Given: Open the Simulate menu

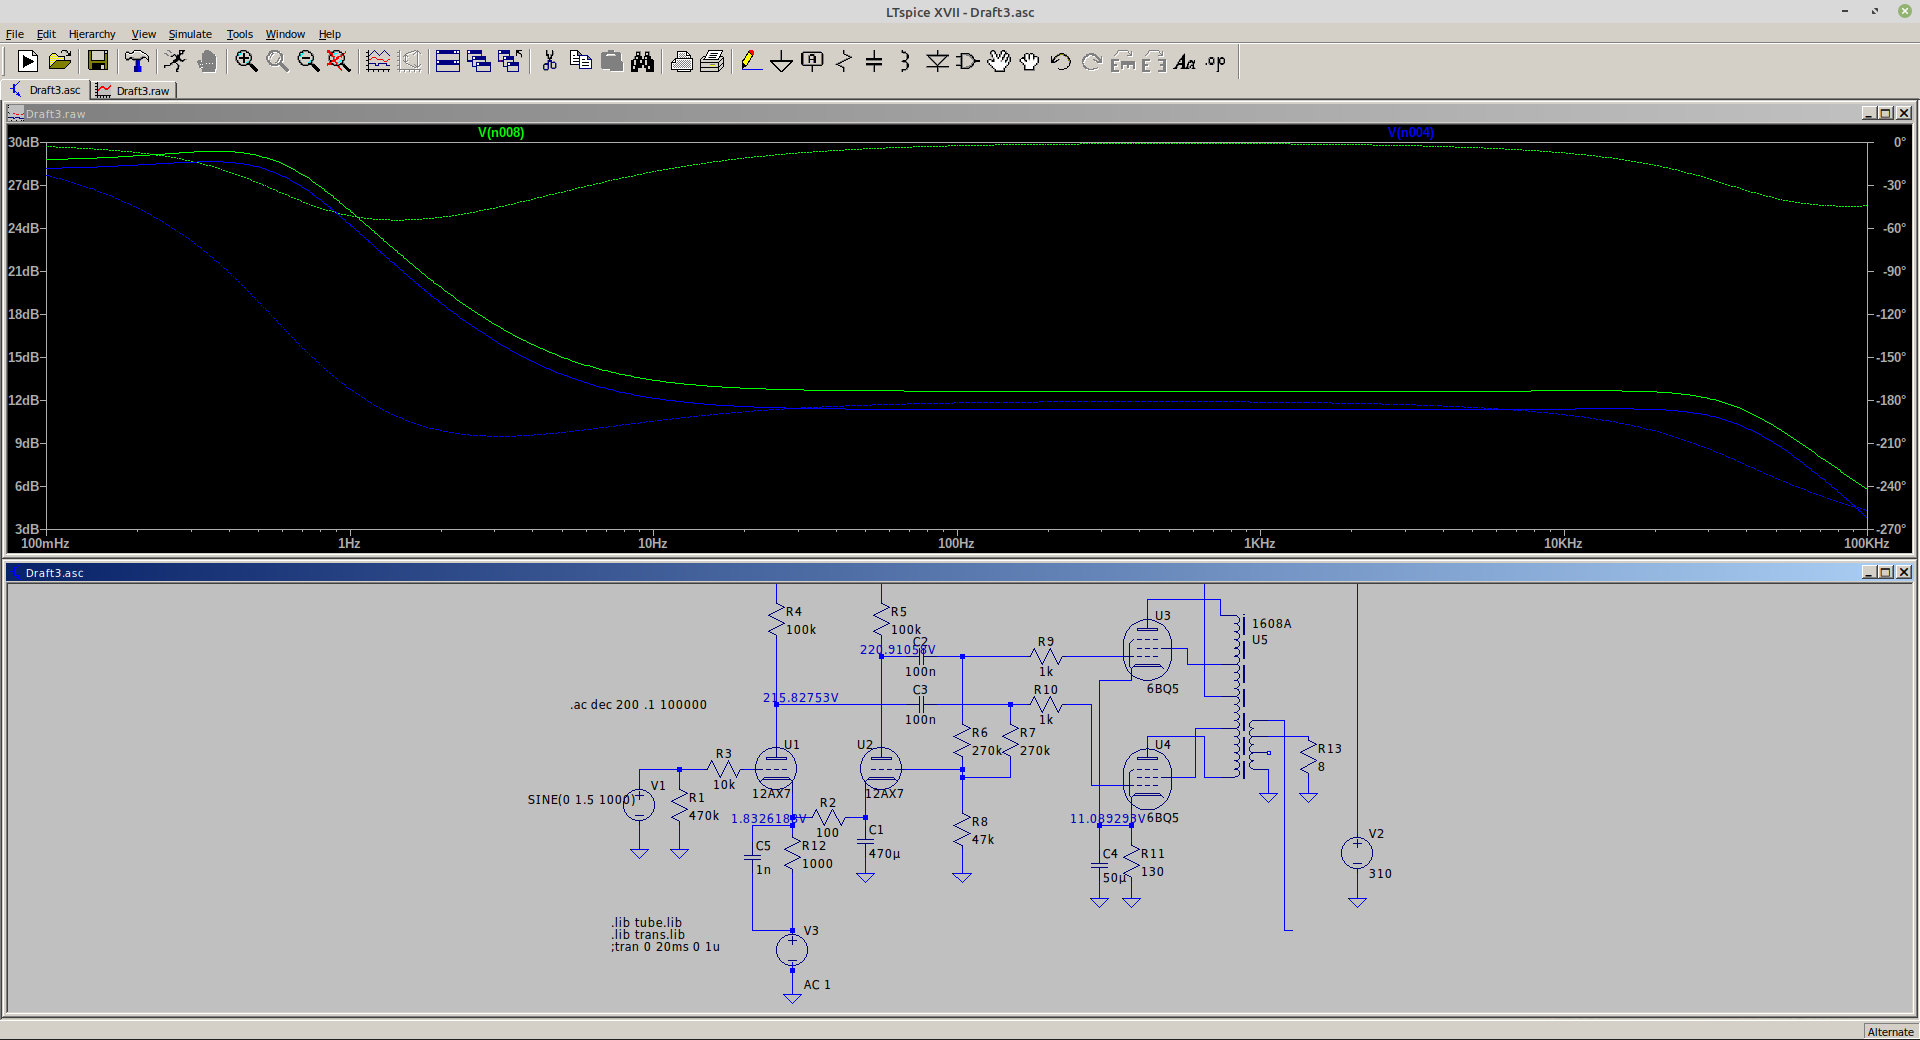Looking at the screenshot, I should [190, 34].
